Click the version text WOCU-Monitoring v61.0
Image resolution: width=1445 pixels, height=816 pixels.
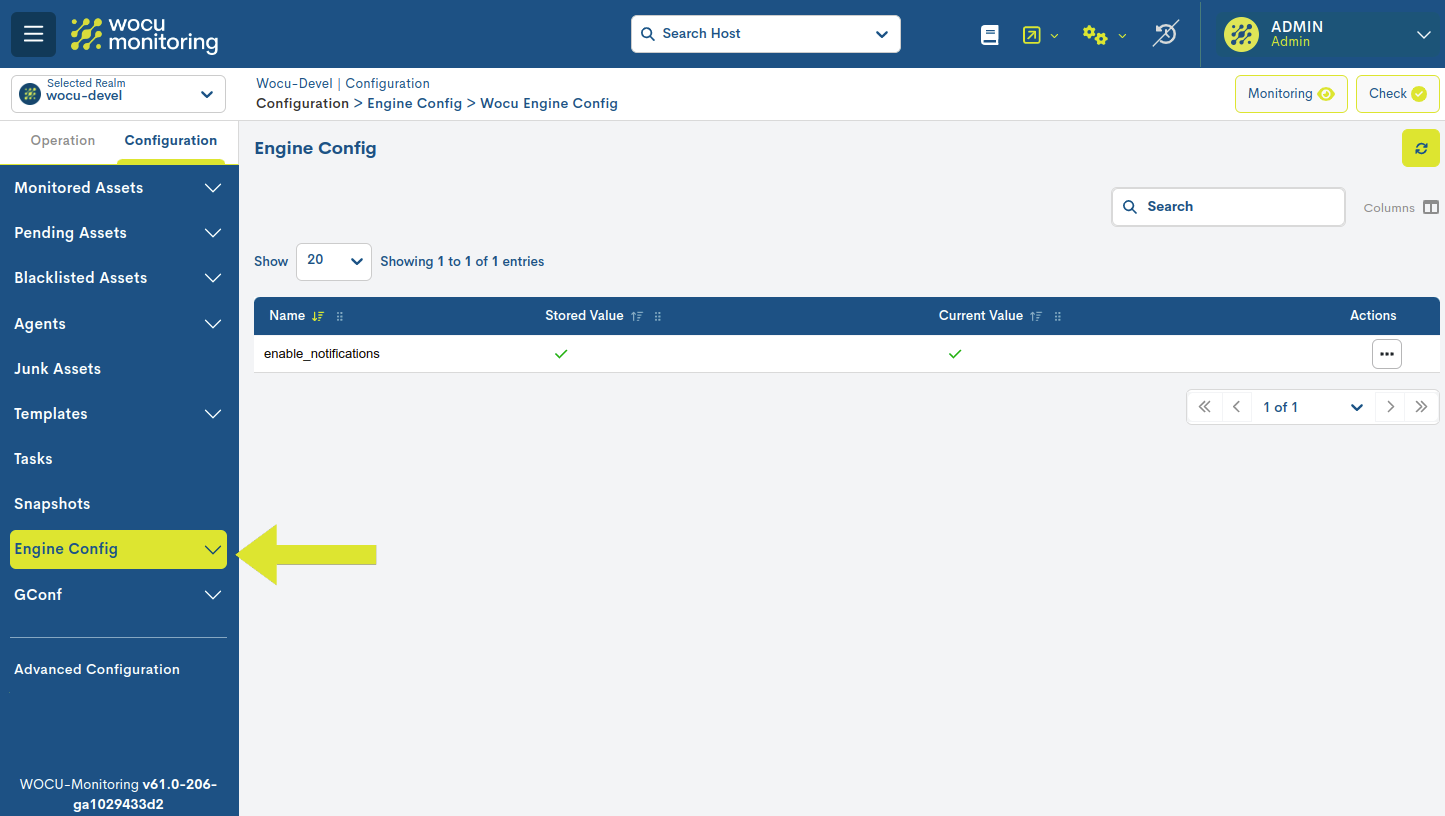(x=118, y=795)
